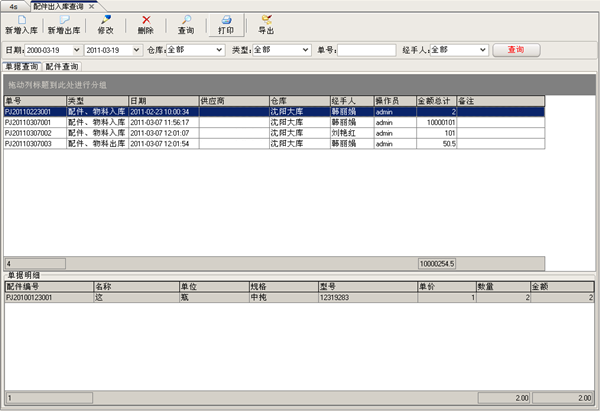This screenshot has width=600, height=411.
Task: Click the 删除 red X icon
Action: pyautogui.click(x=146, y=20)
